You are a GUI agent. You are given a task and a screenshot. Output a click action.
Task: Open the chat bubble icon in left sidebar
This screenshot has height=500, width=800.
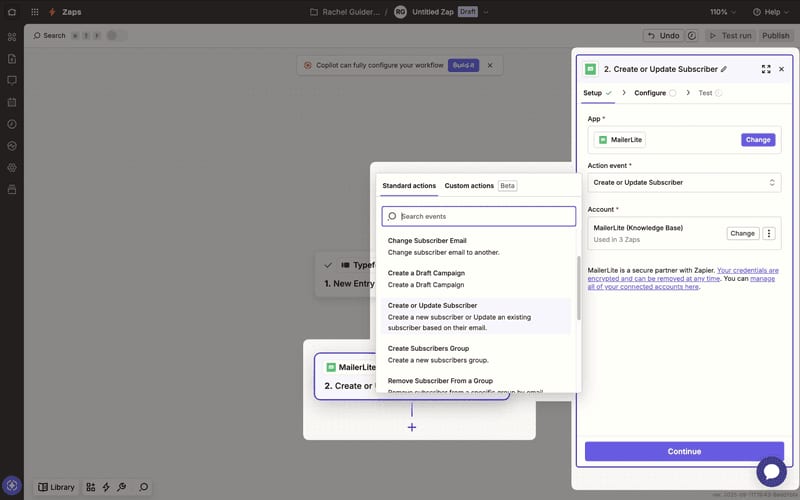pos(12,81)
